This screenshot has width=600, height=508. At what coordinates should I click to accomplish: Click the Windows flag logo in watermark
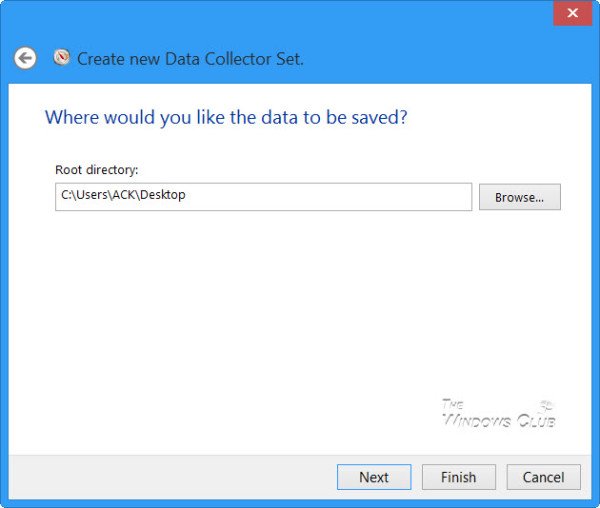coord(545,406)
